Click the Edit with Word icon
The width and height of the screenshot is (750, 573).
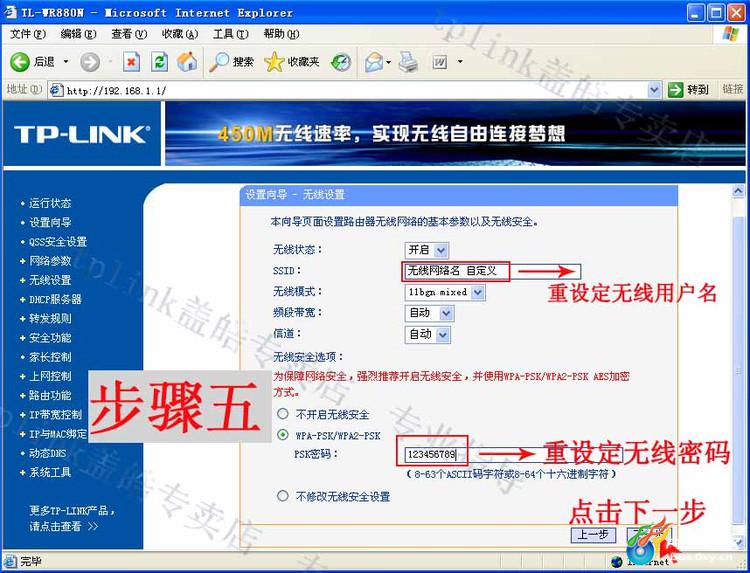(440, 62)
